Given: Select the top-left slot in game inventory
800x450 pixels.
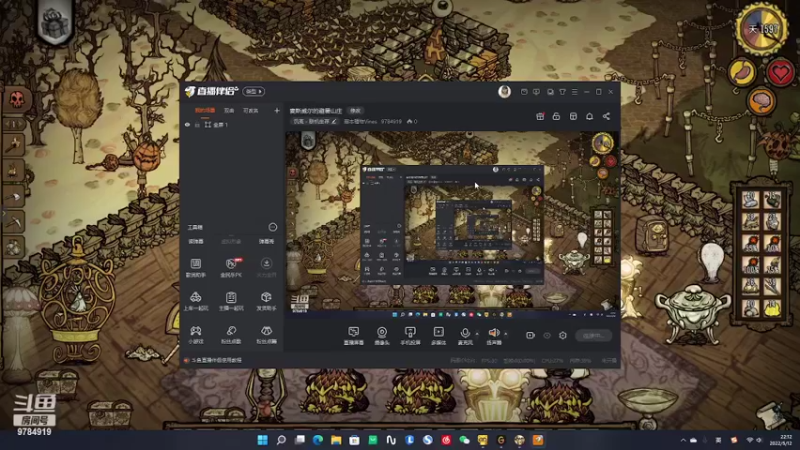Looking at the screenshot, I should point(751,199).
